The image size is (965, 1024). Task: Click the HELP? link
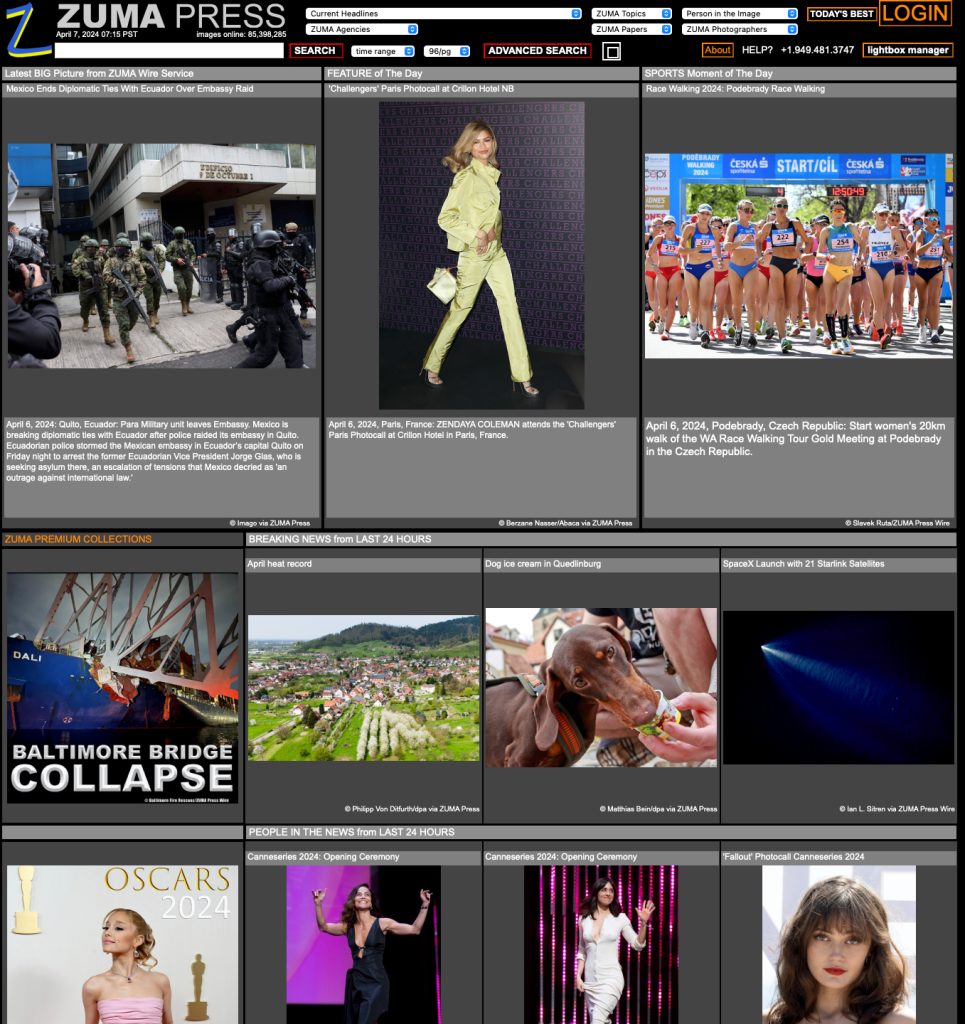click(757, 50)
